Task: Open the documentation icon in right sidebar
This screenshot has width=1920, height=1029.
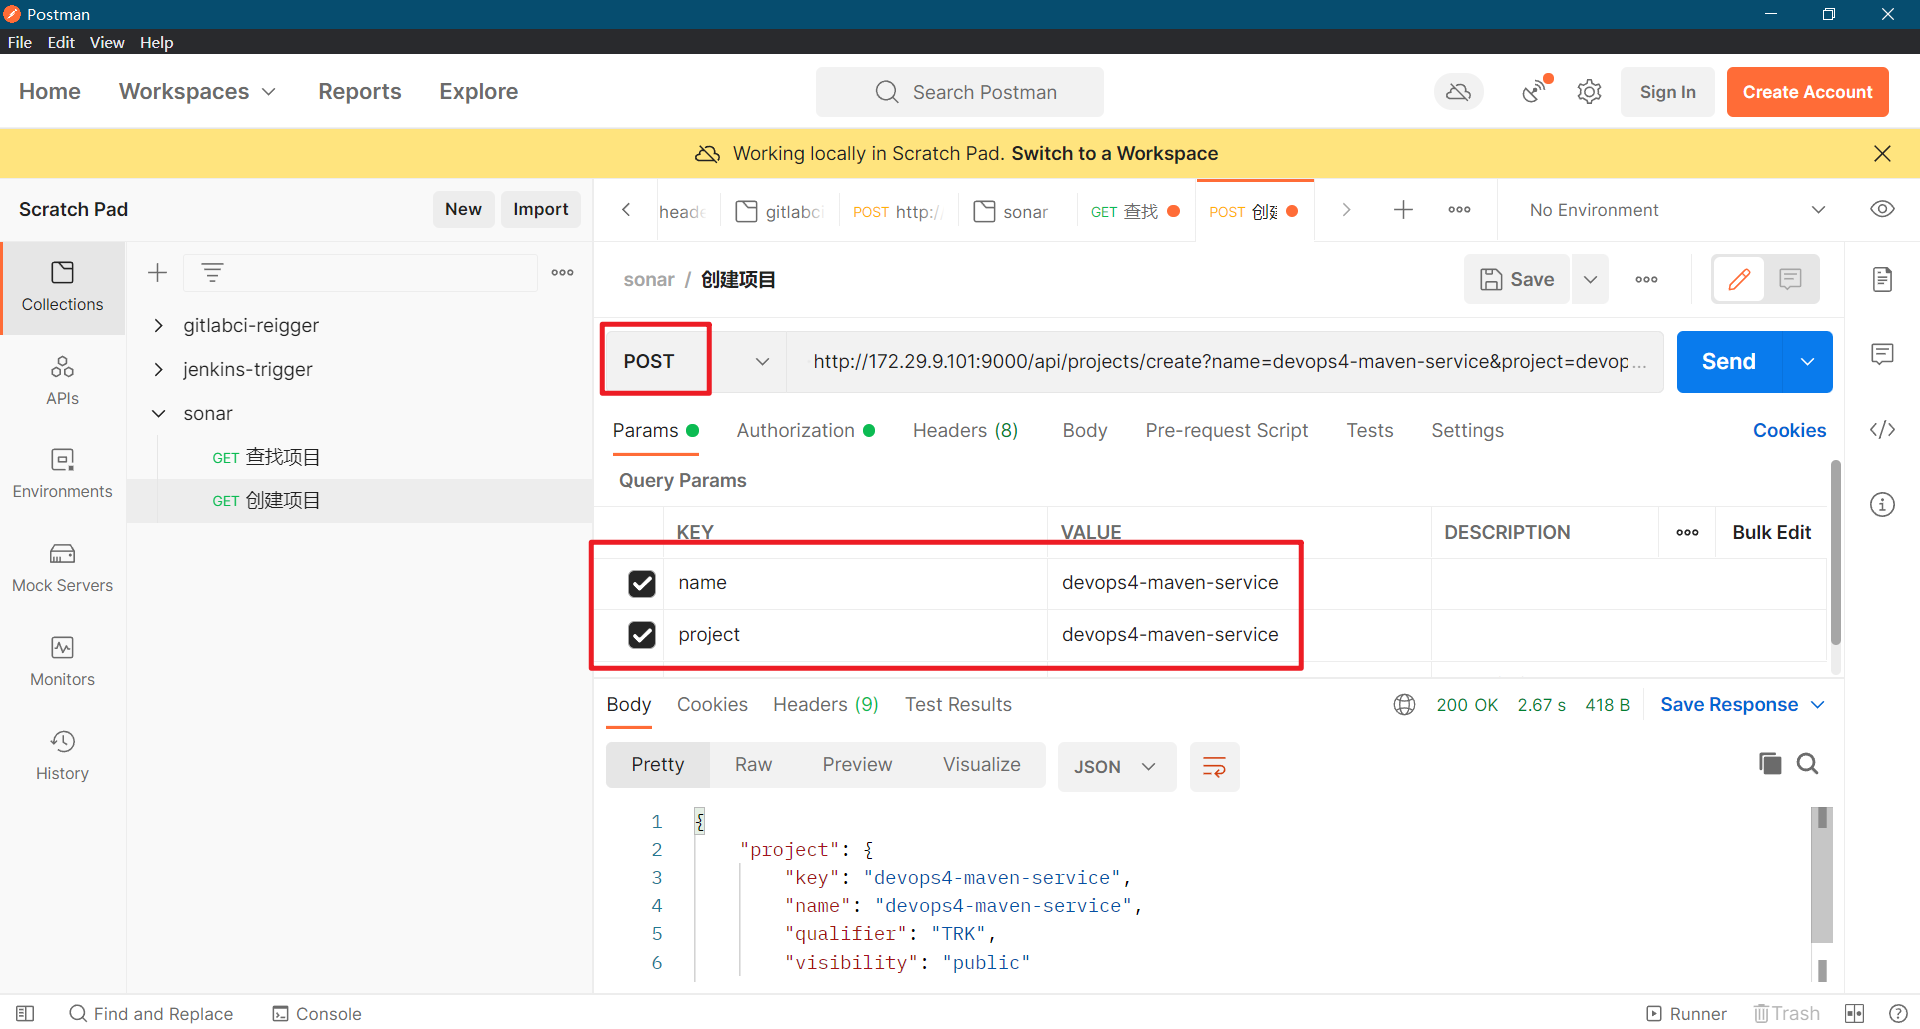Action: point(1882,279)
